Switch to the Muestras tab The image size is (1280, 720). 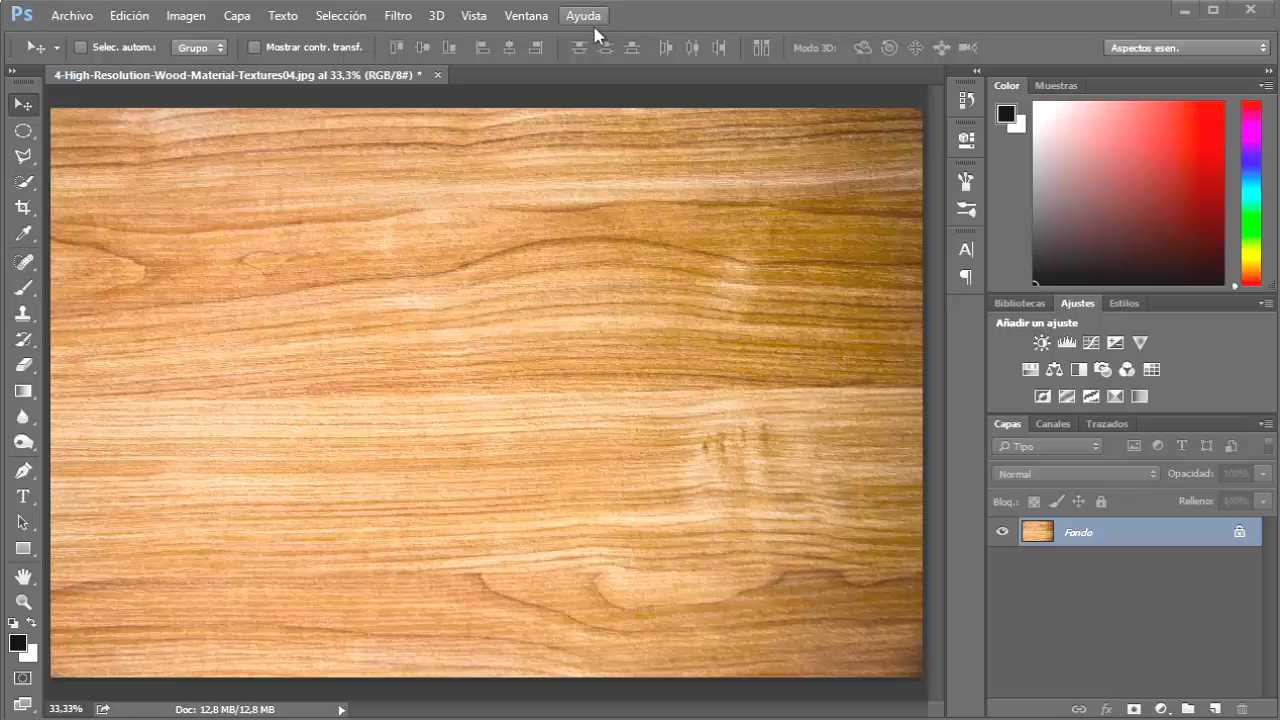(x=1056, y=86)
